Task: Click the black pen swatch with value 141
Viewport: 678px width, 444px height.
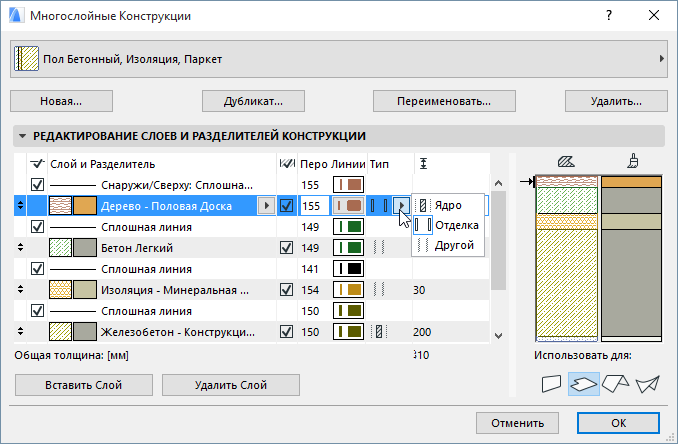Action: point(348,269)
